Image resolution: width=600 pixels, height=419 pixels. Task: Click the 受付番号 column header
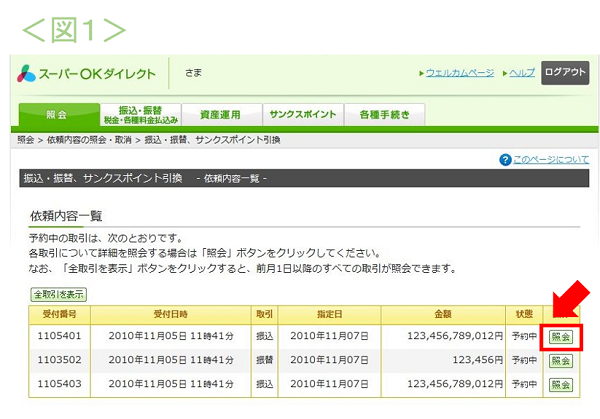pyautogui.click(x=59, y=314)
